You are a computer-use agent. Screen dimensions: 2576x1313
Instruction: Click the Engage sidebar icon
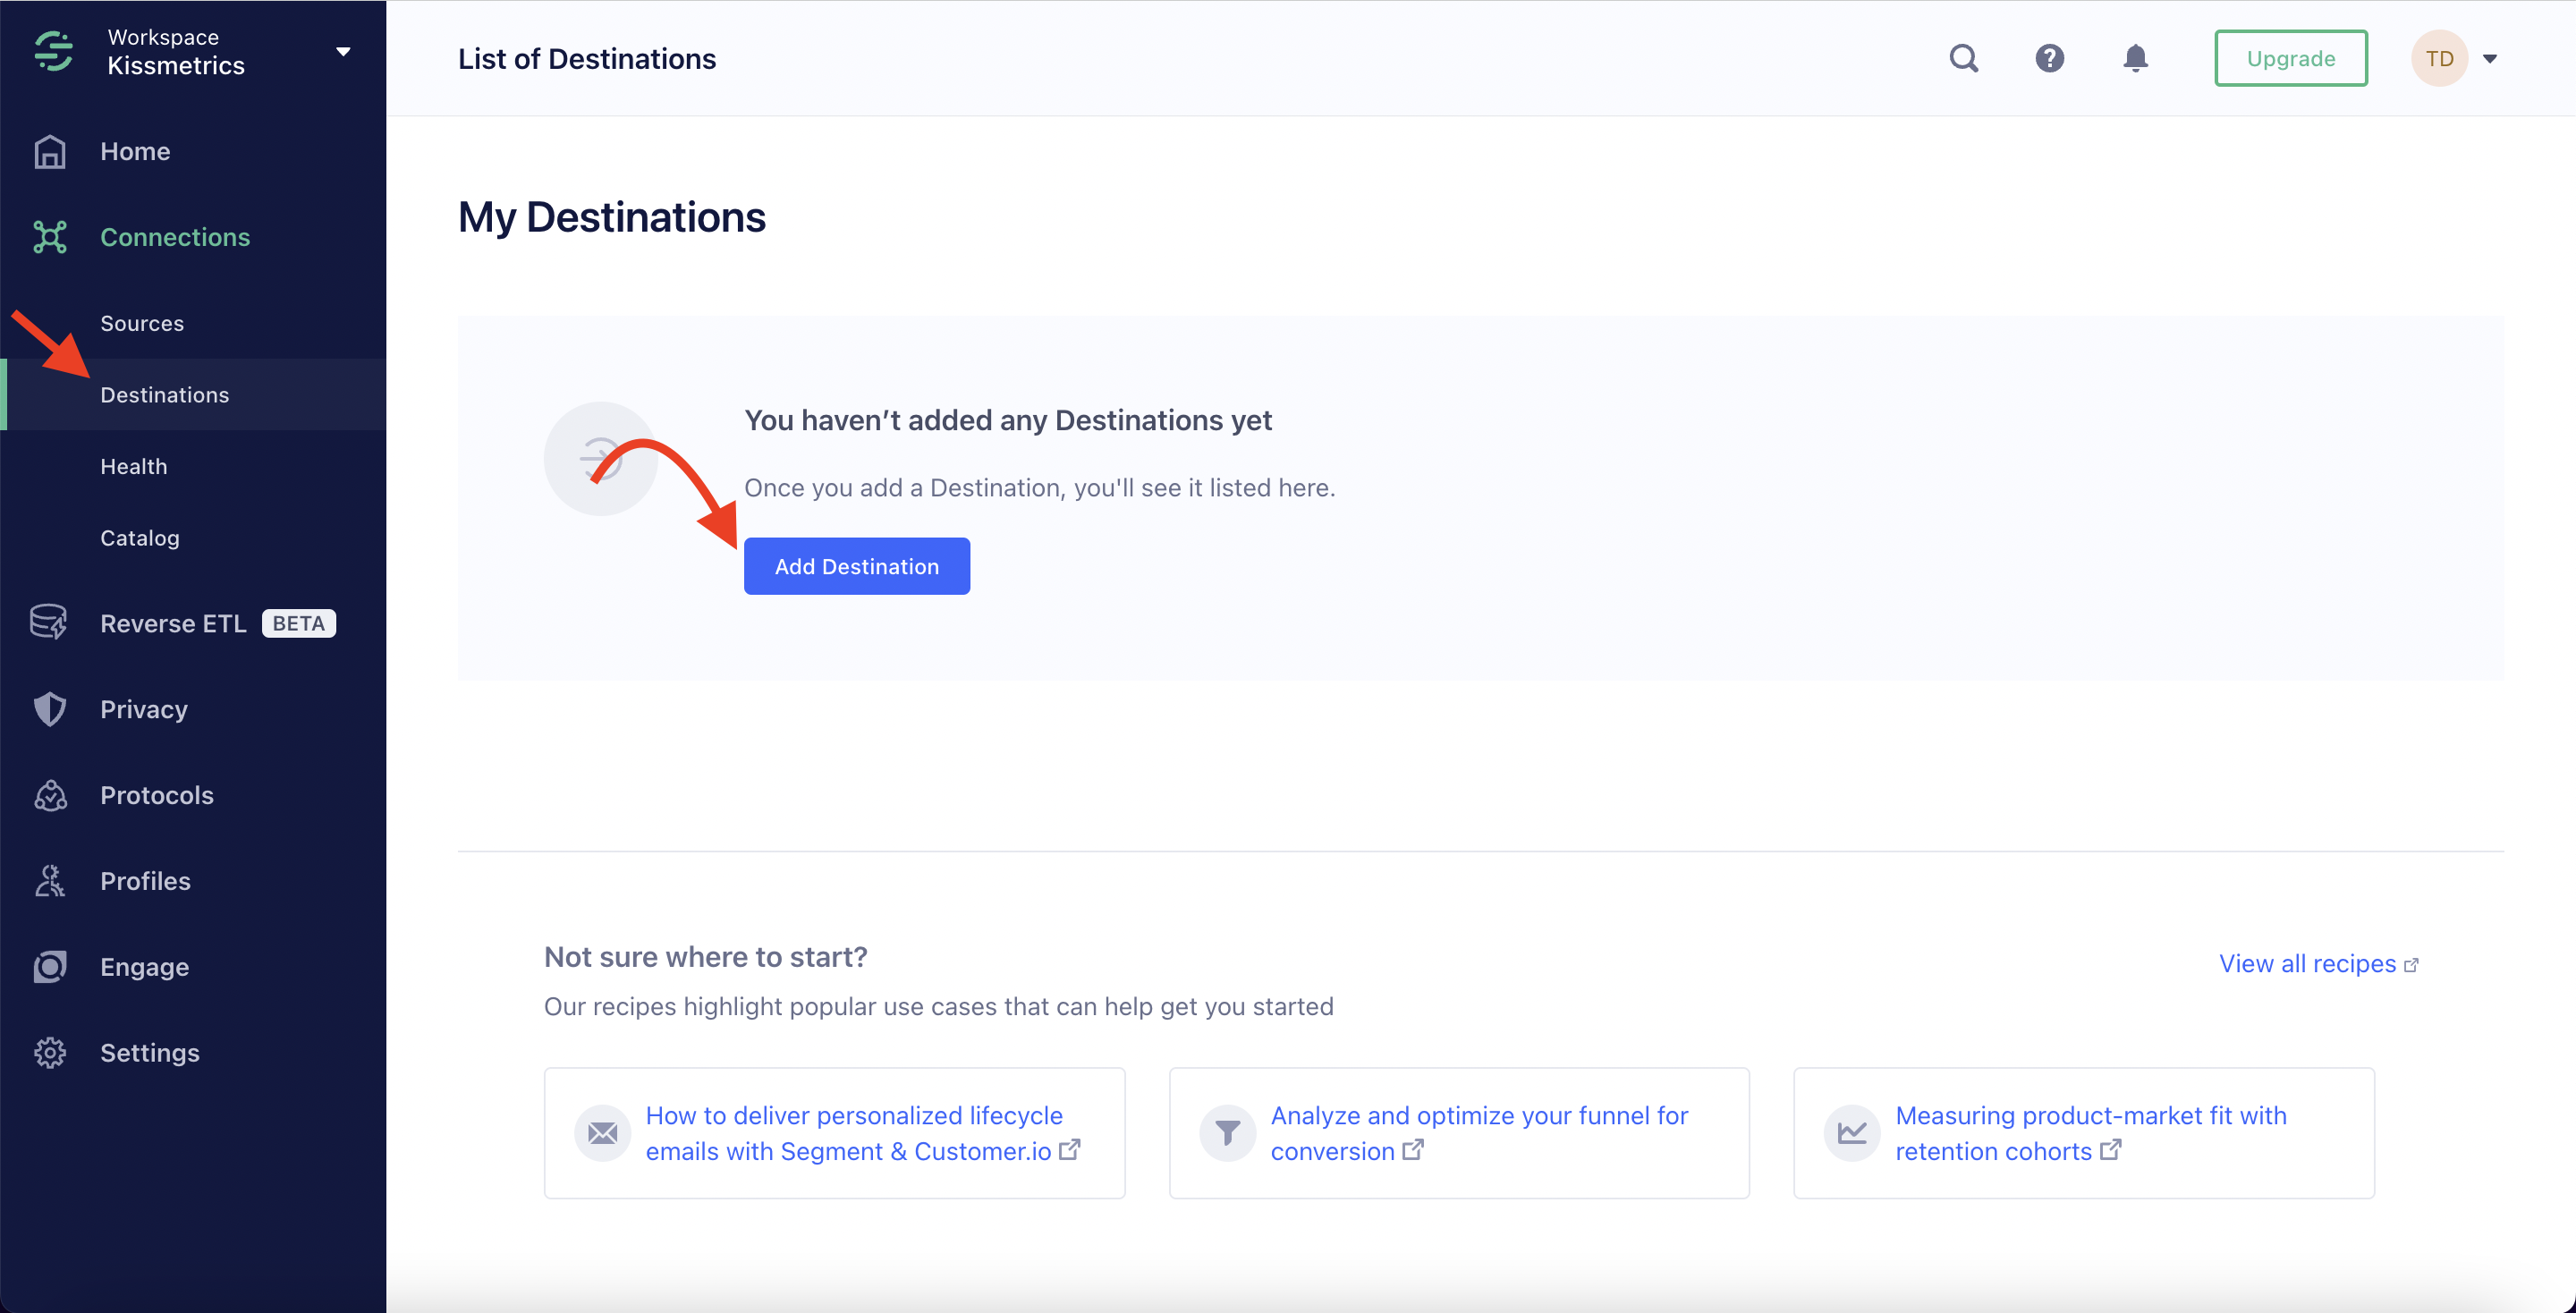coord(50,967)
